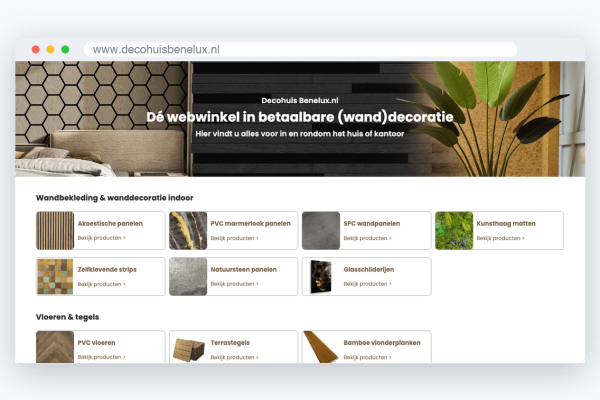Open the PVC marmerlook panelen thumbnail
The width and height of the screenshot is (600, 400).
point(188,231)
